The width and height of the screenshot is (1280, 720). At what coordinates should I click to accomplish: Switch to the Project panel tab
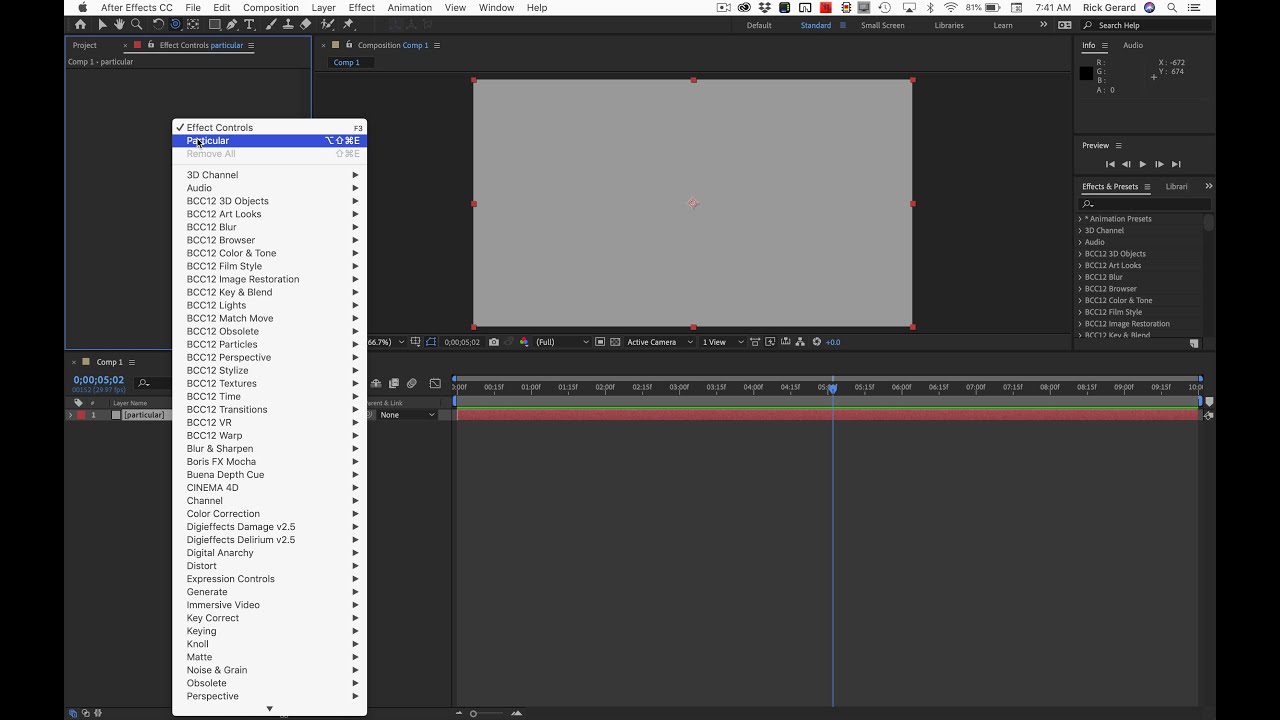click(x=85, y=45)
